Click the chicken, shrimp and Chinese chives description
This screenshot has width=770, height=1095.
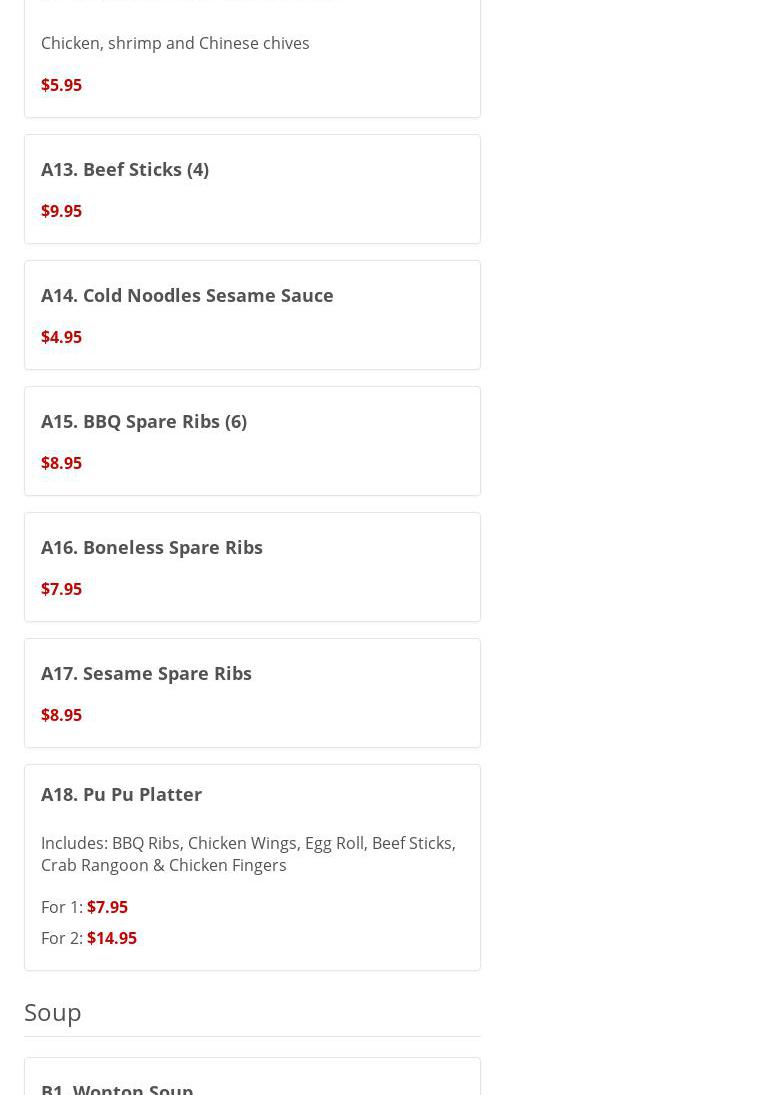click(x=175, y=43)
